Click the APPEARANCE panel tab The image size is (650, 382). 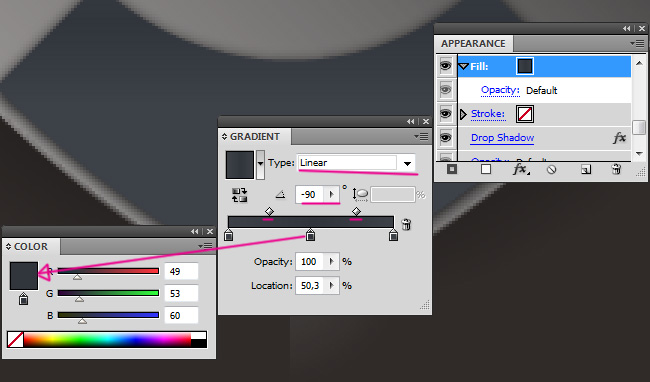click(x=473, y=44)
